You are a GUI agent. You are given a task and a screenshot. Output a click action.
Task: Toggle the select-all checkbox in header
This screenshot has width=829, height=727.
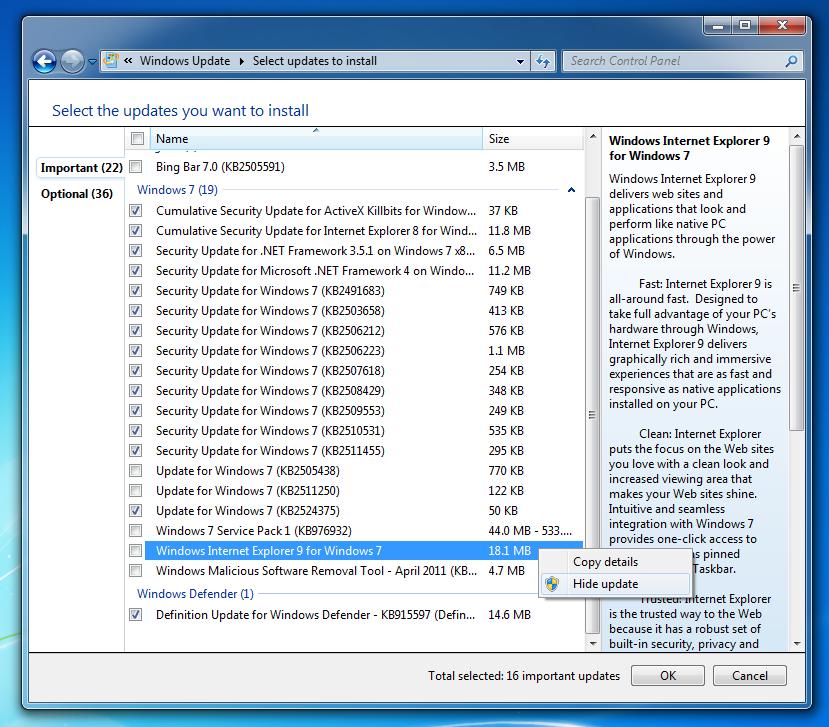pos(137,139)
